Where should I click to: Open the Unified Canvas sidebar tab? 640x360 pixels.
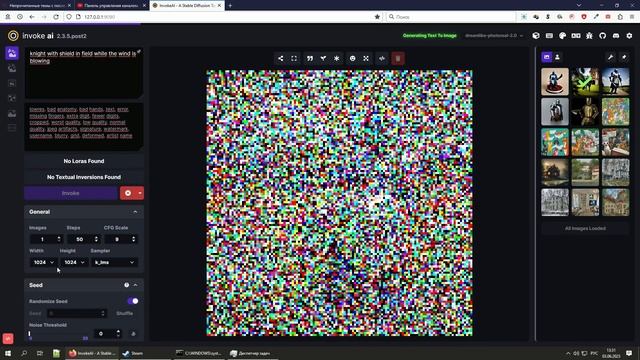(12, 83)
